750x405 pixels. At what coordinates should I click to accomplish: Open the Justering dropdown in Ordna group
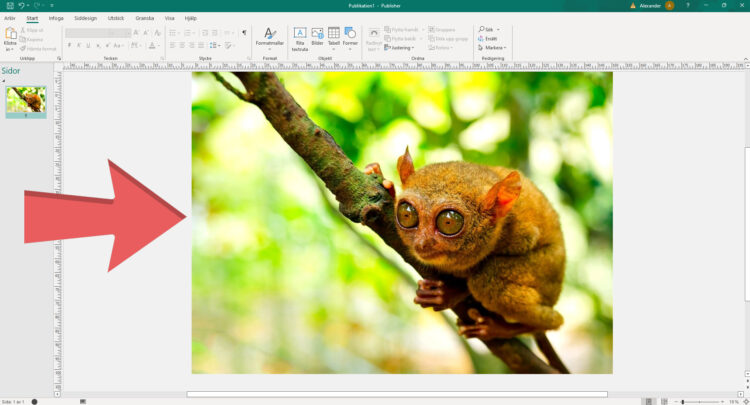click(403, 47)
